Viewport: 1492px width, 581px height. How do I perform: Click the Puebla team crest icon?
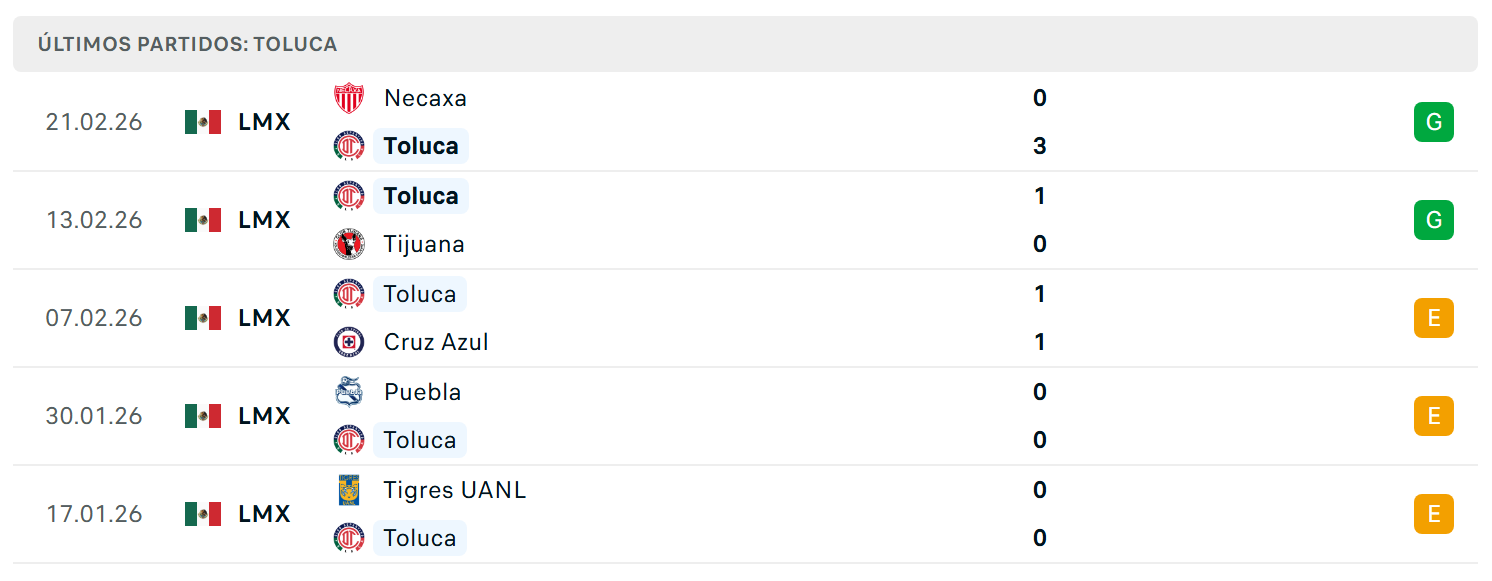pos(349,392)
